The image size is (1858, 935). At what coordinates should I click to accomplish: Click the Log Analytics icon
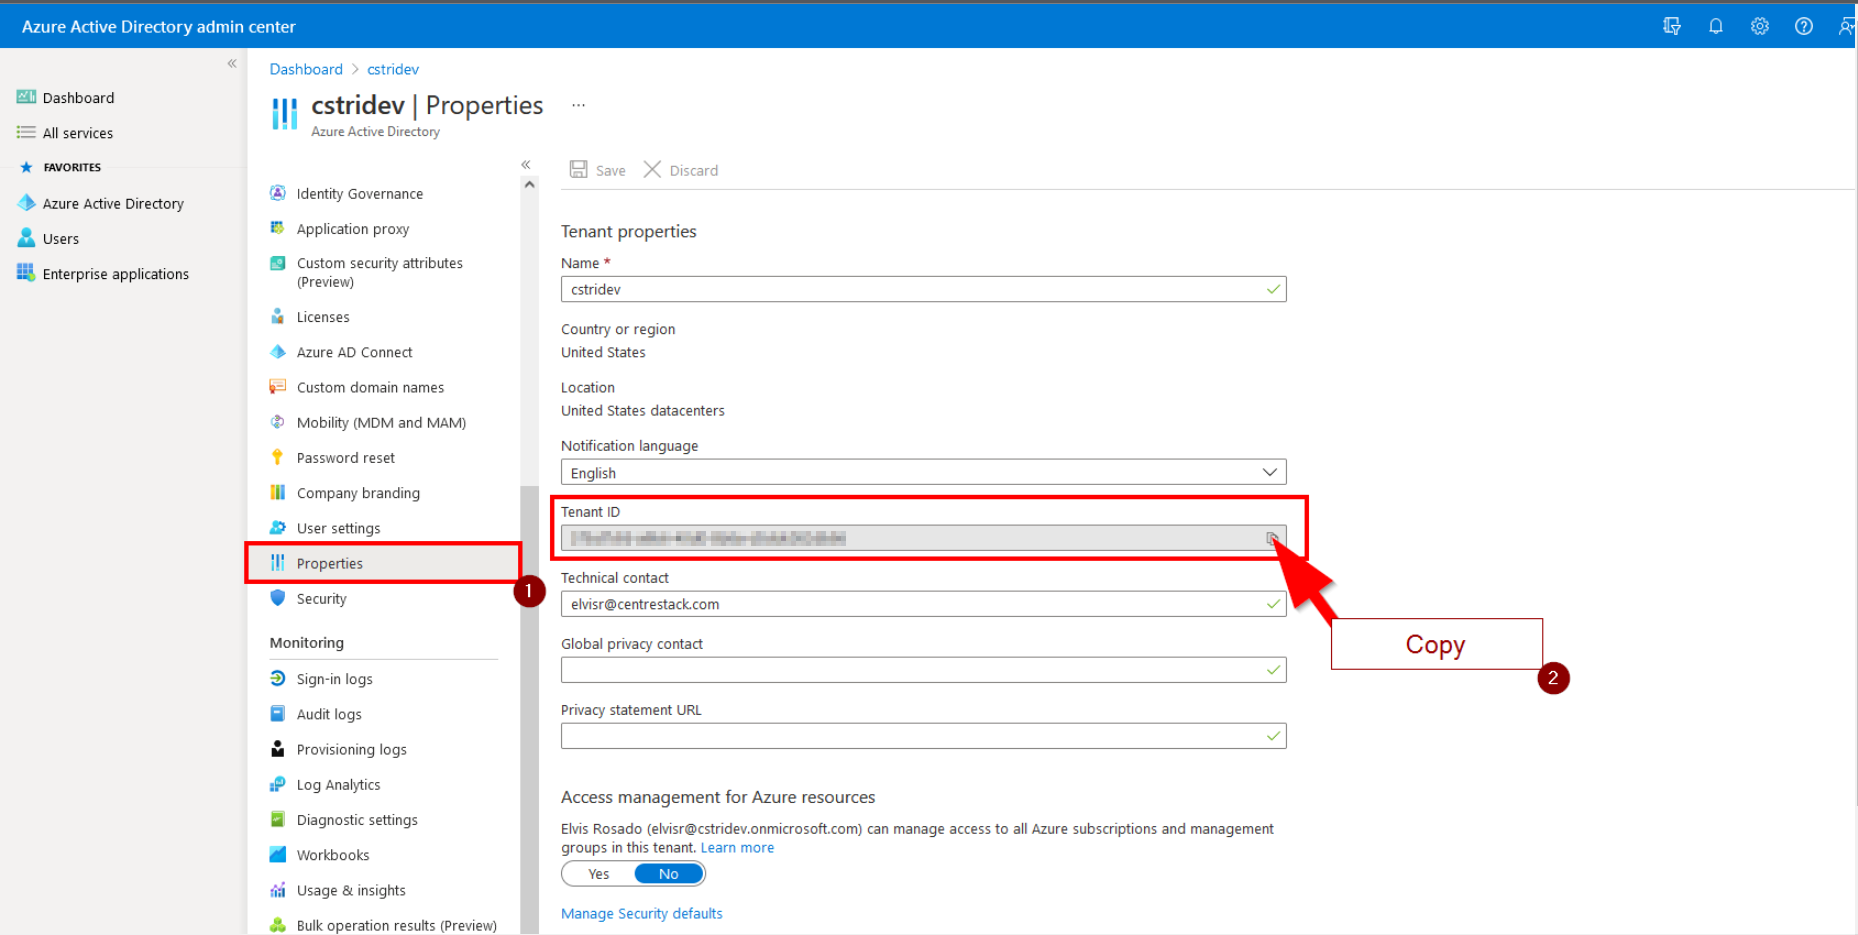[x=278, y=784]
